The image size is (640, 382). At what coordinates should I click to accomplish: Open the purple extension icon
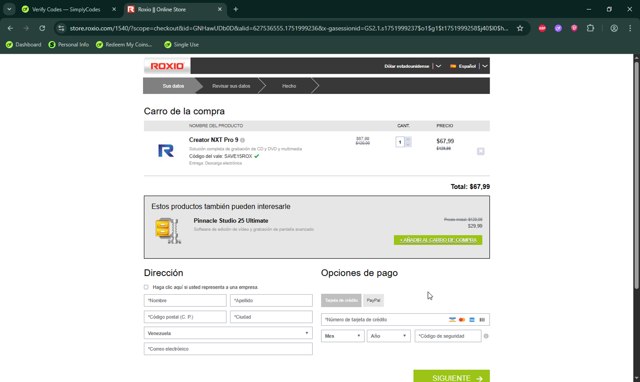tap(558, 28)
